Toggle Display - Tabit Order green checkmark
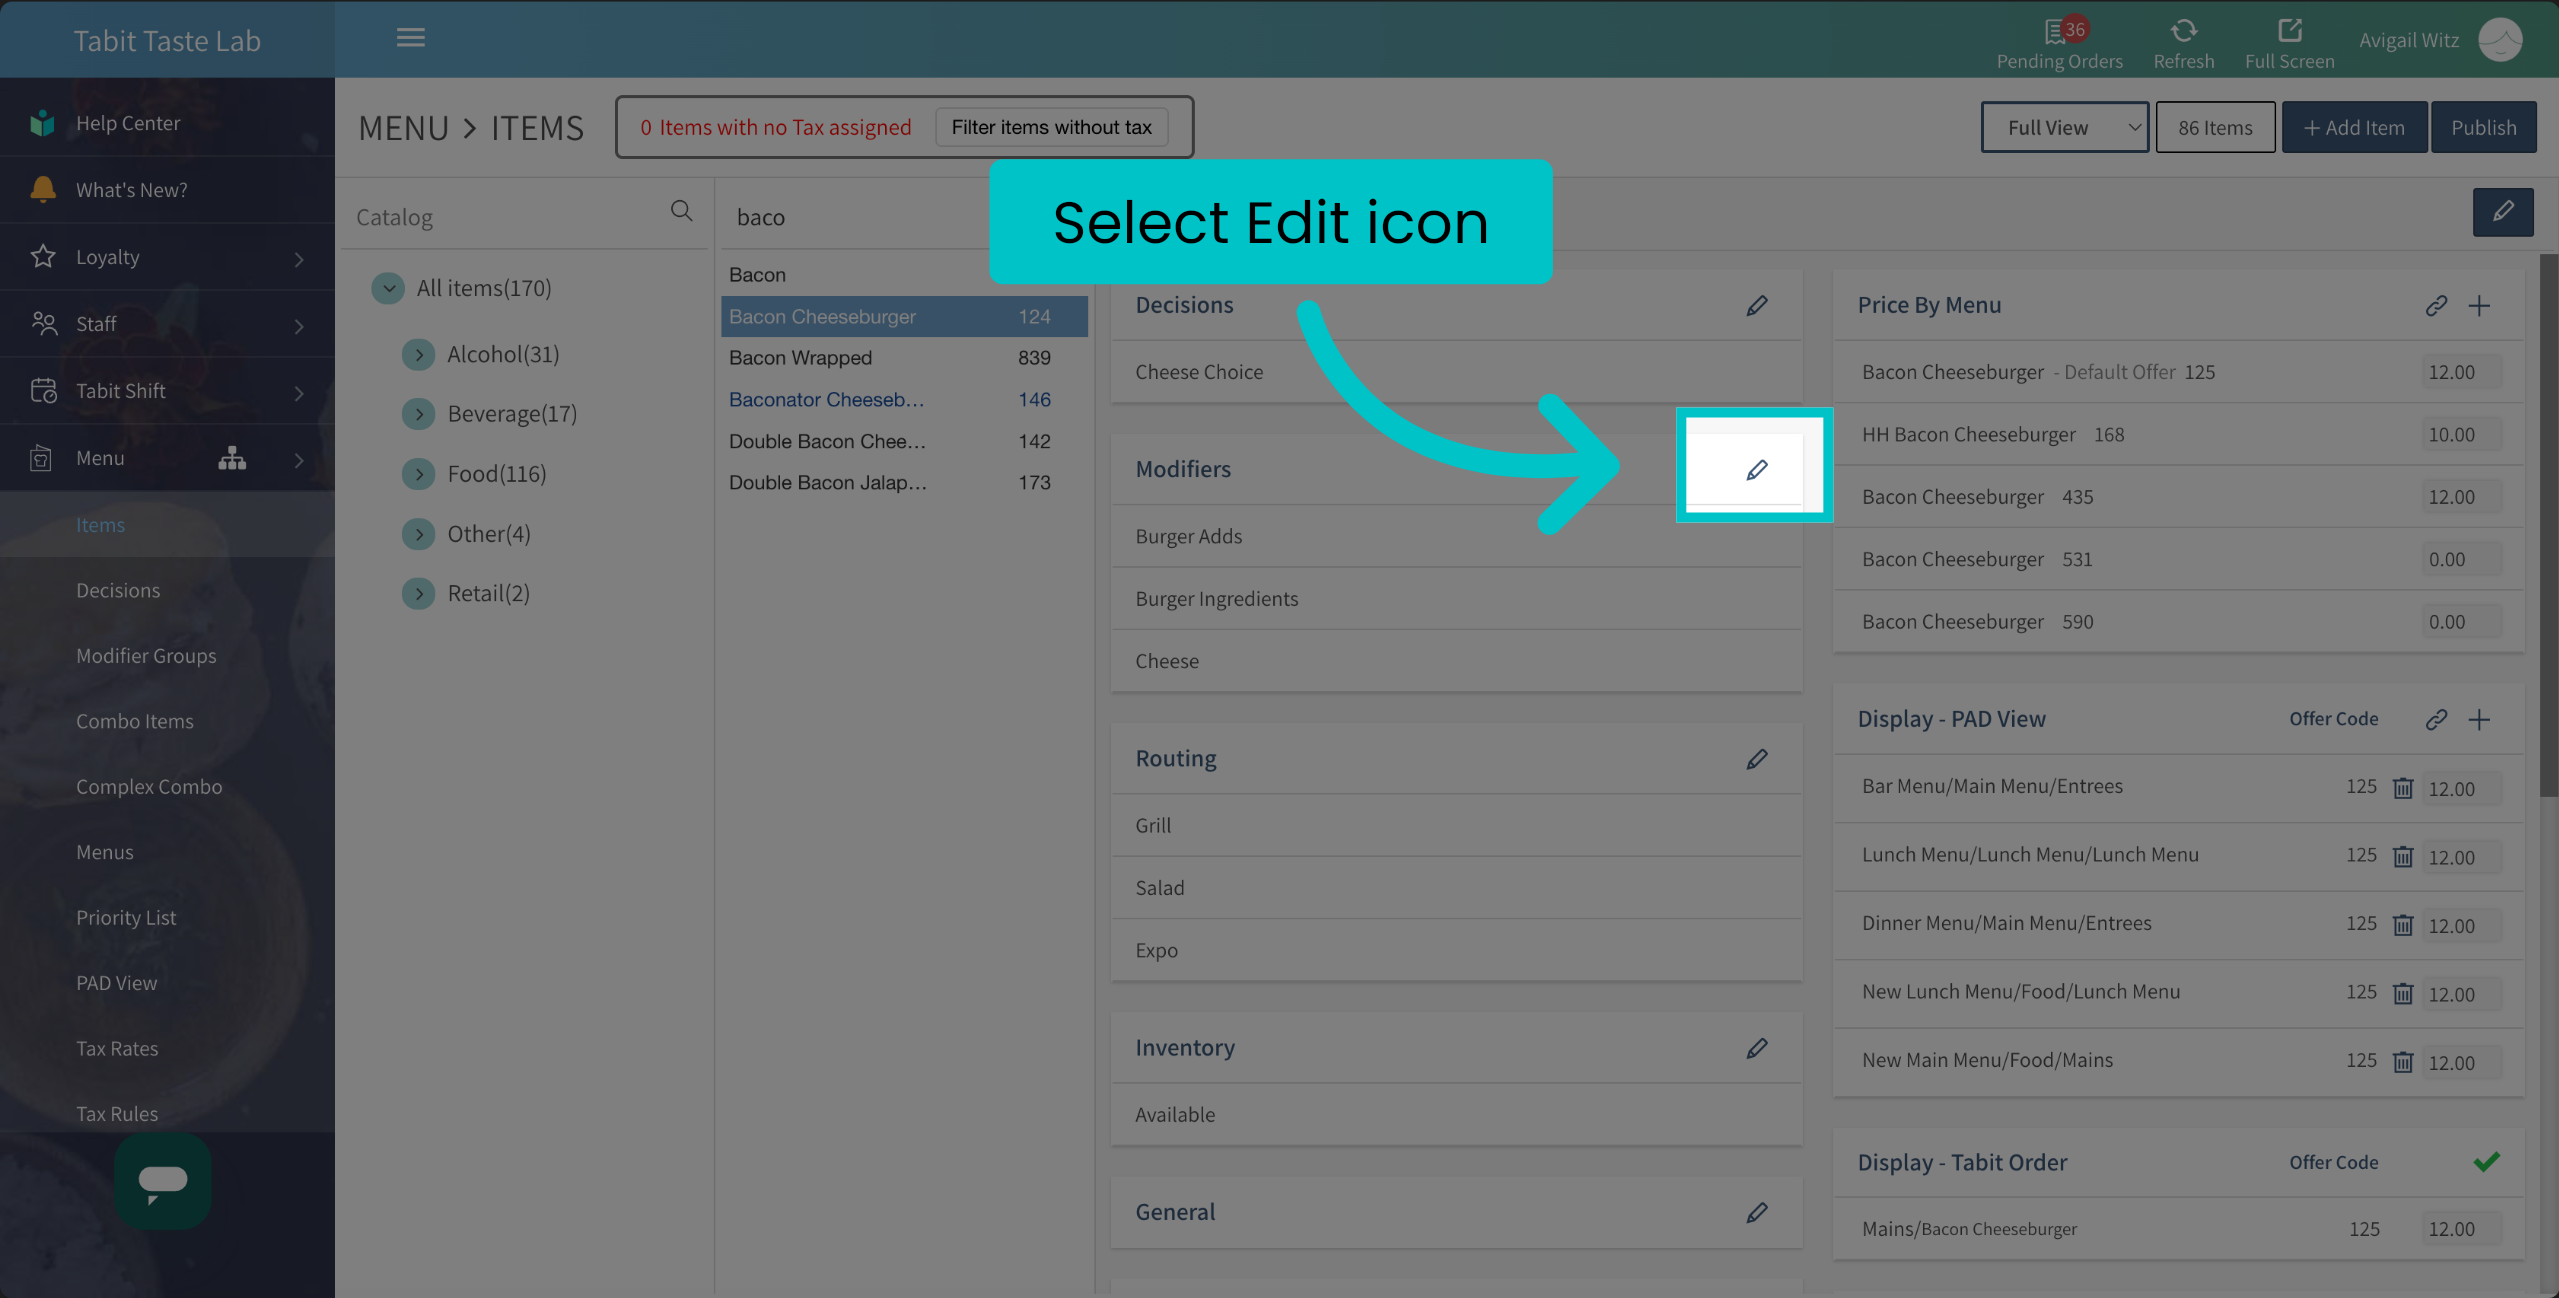This screenshot has width=2559, height=1298. (x=2486, y=1162)
